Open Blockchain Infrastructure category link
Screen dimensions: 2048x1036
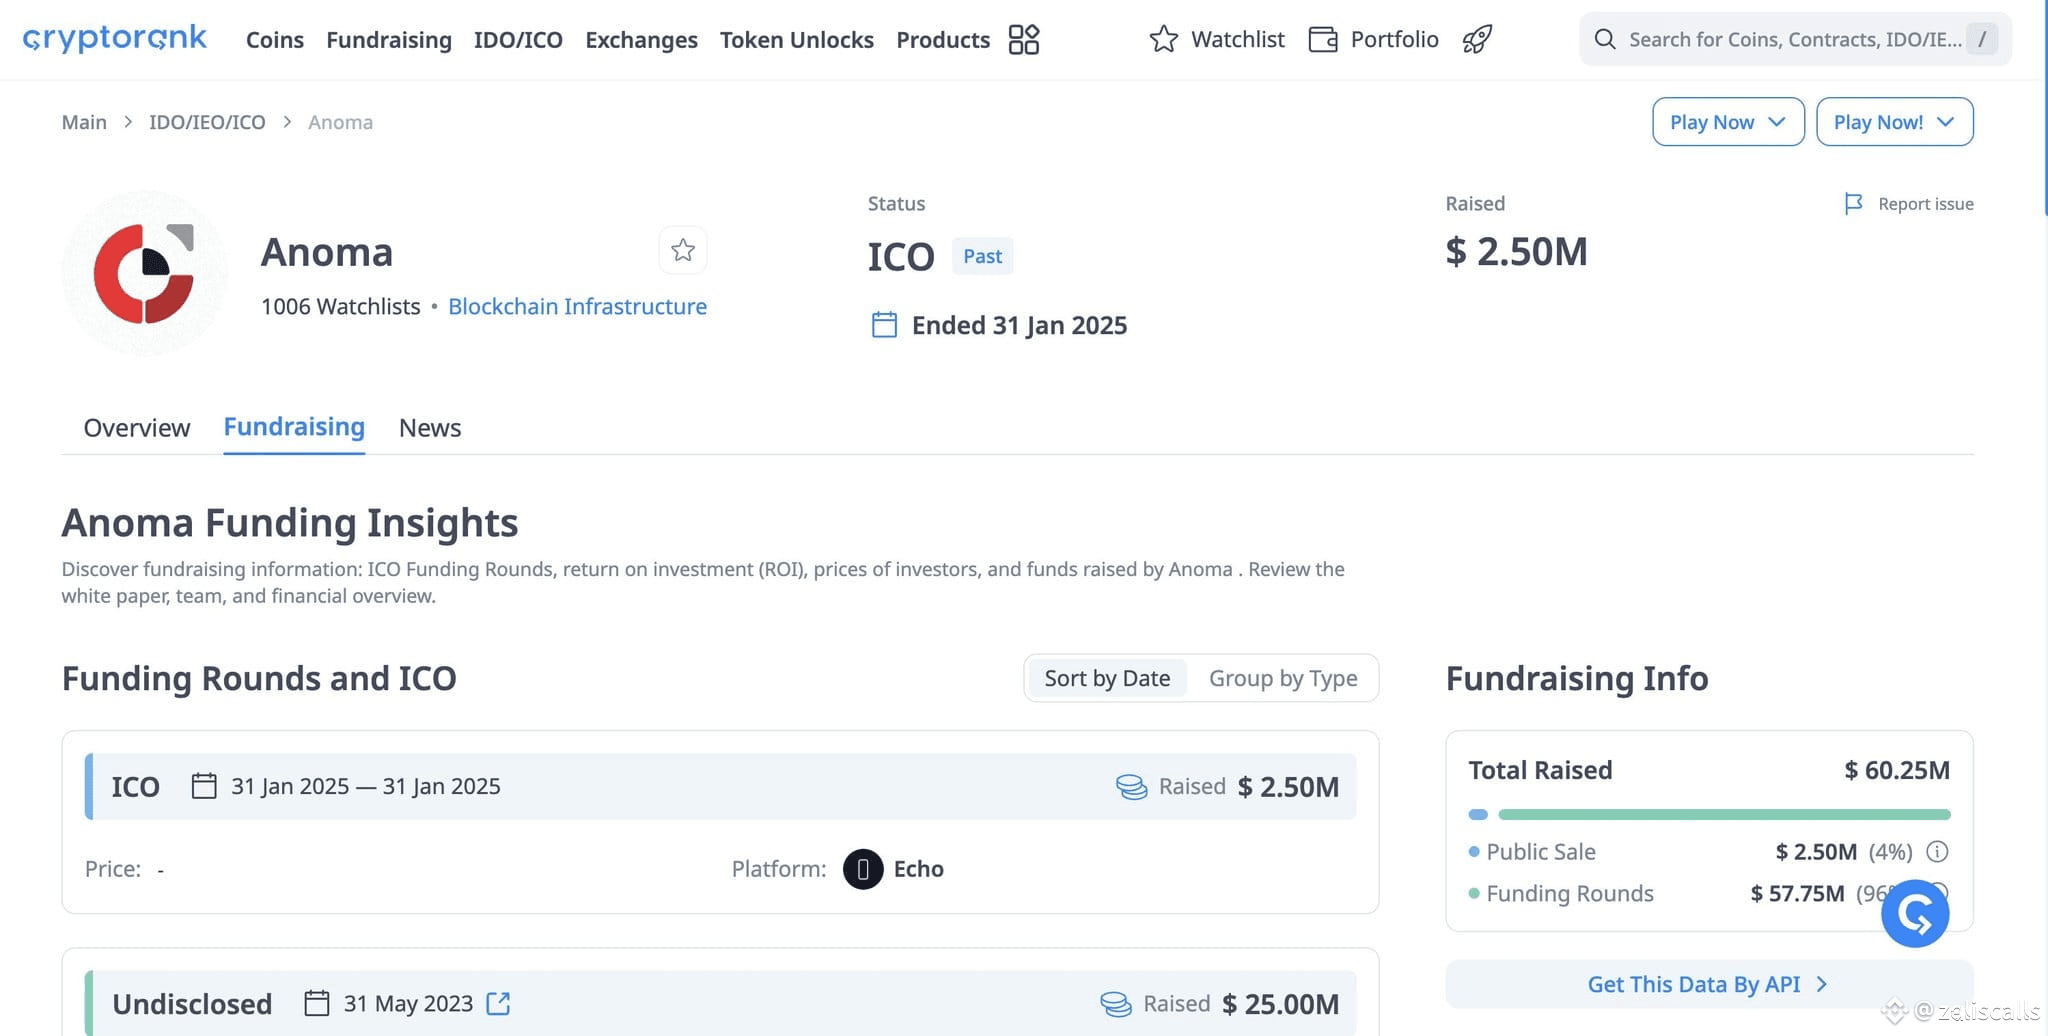(x=577, y=306)
